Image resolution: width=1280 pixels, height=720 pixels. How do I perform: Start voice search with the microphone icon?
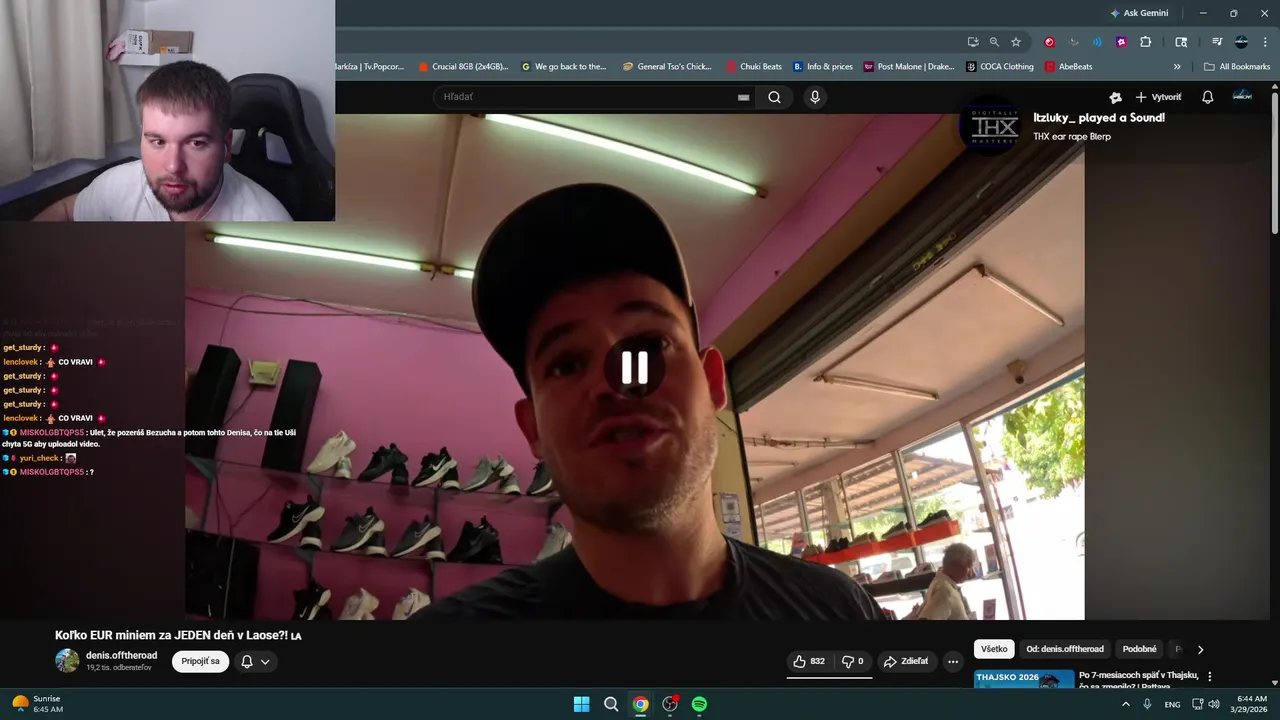(815, 97)
